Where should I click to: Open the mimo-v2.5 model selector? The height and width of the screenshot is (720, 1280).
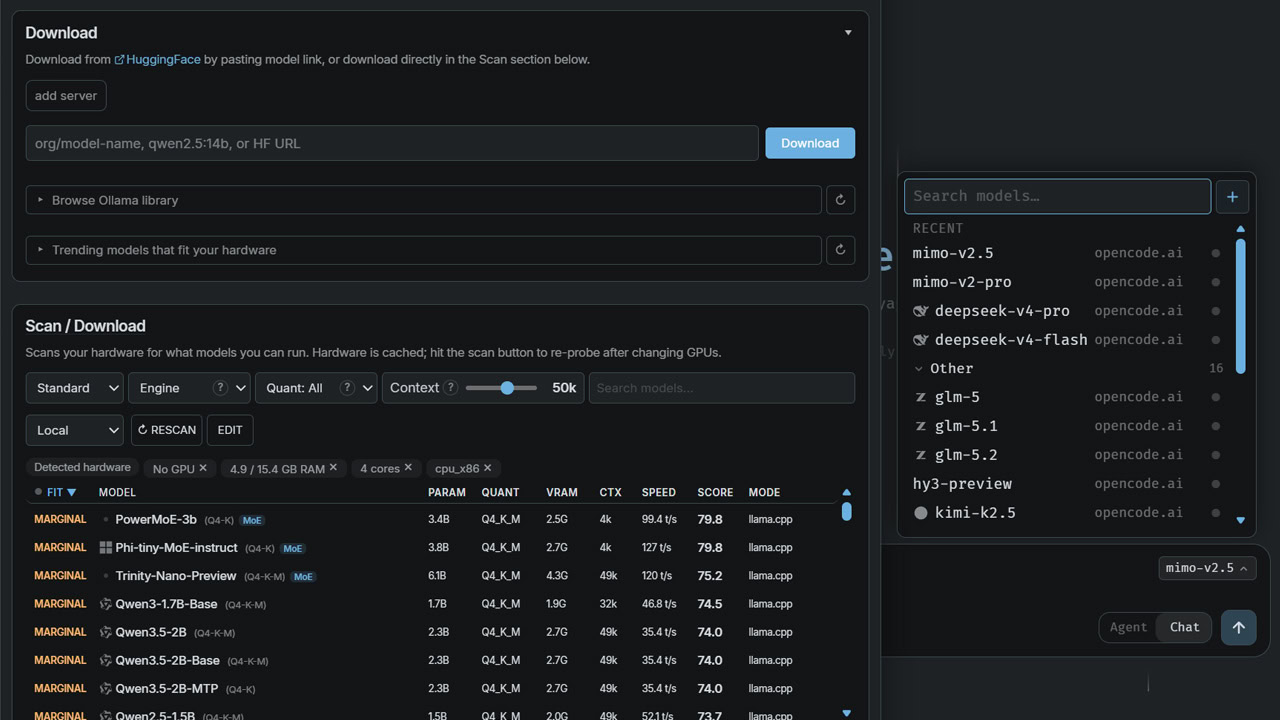click(x=1207, y=568)
